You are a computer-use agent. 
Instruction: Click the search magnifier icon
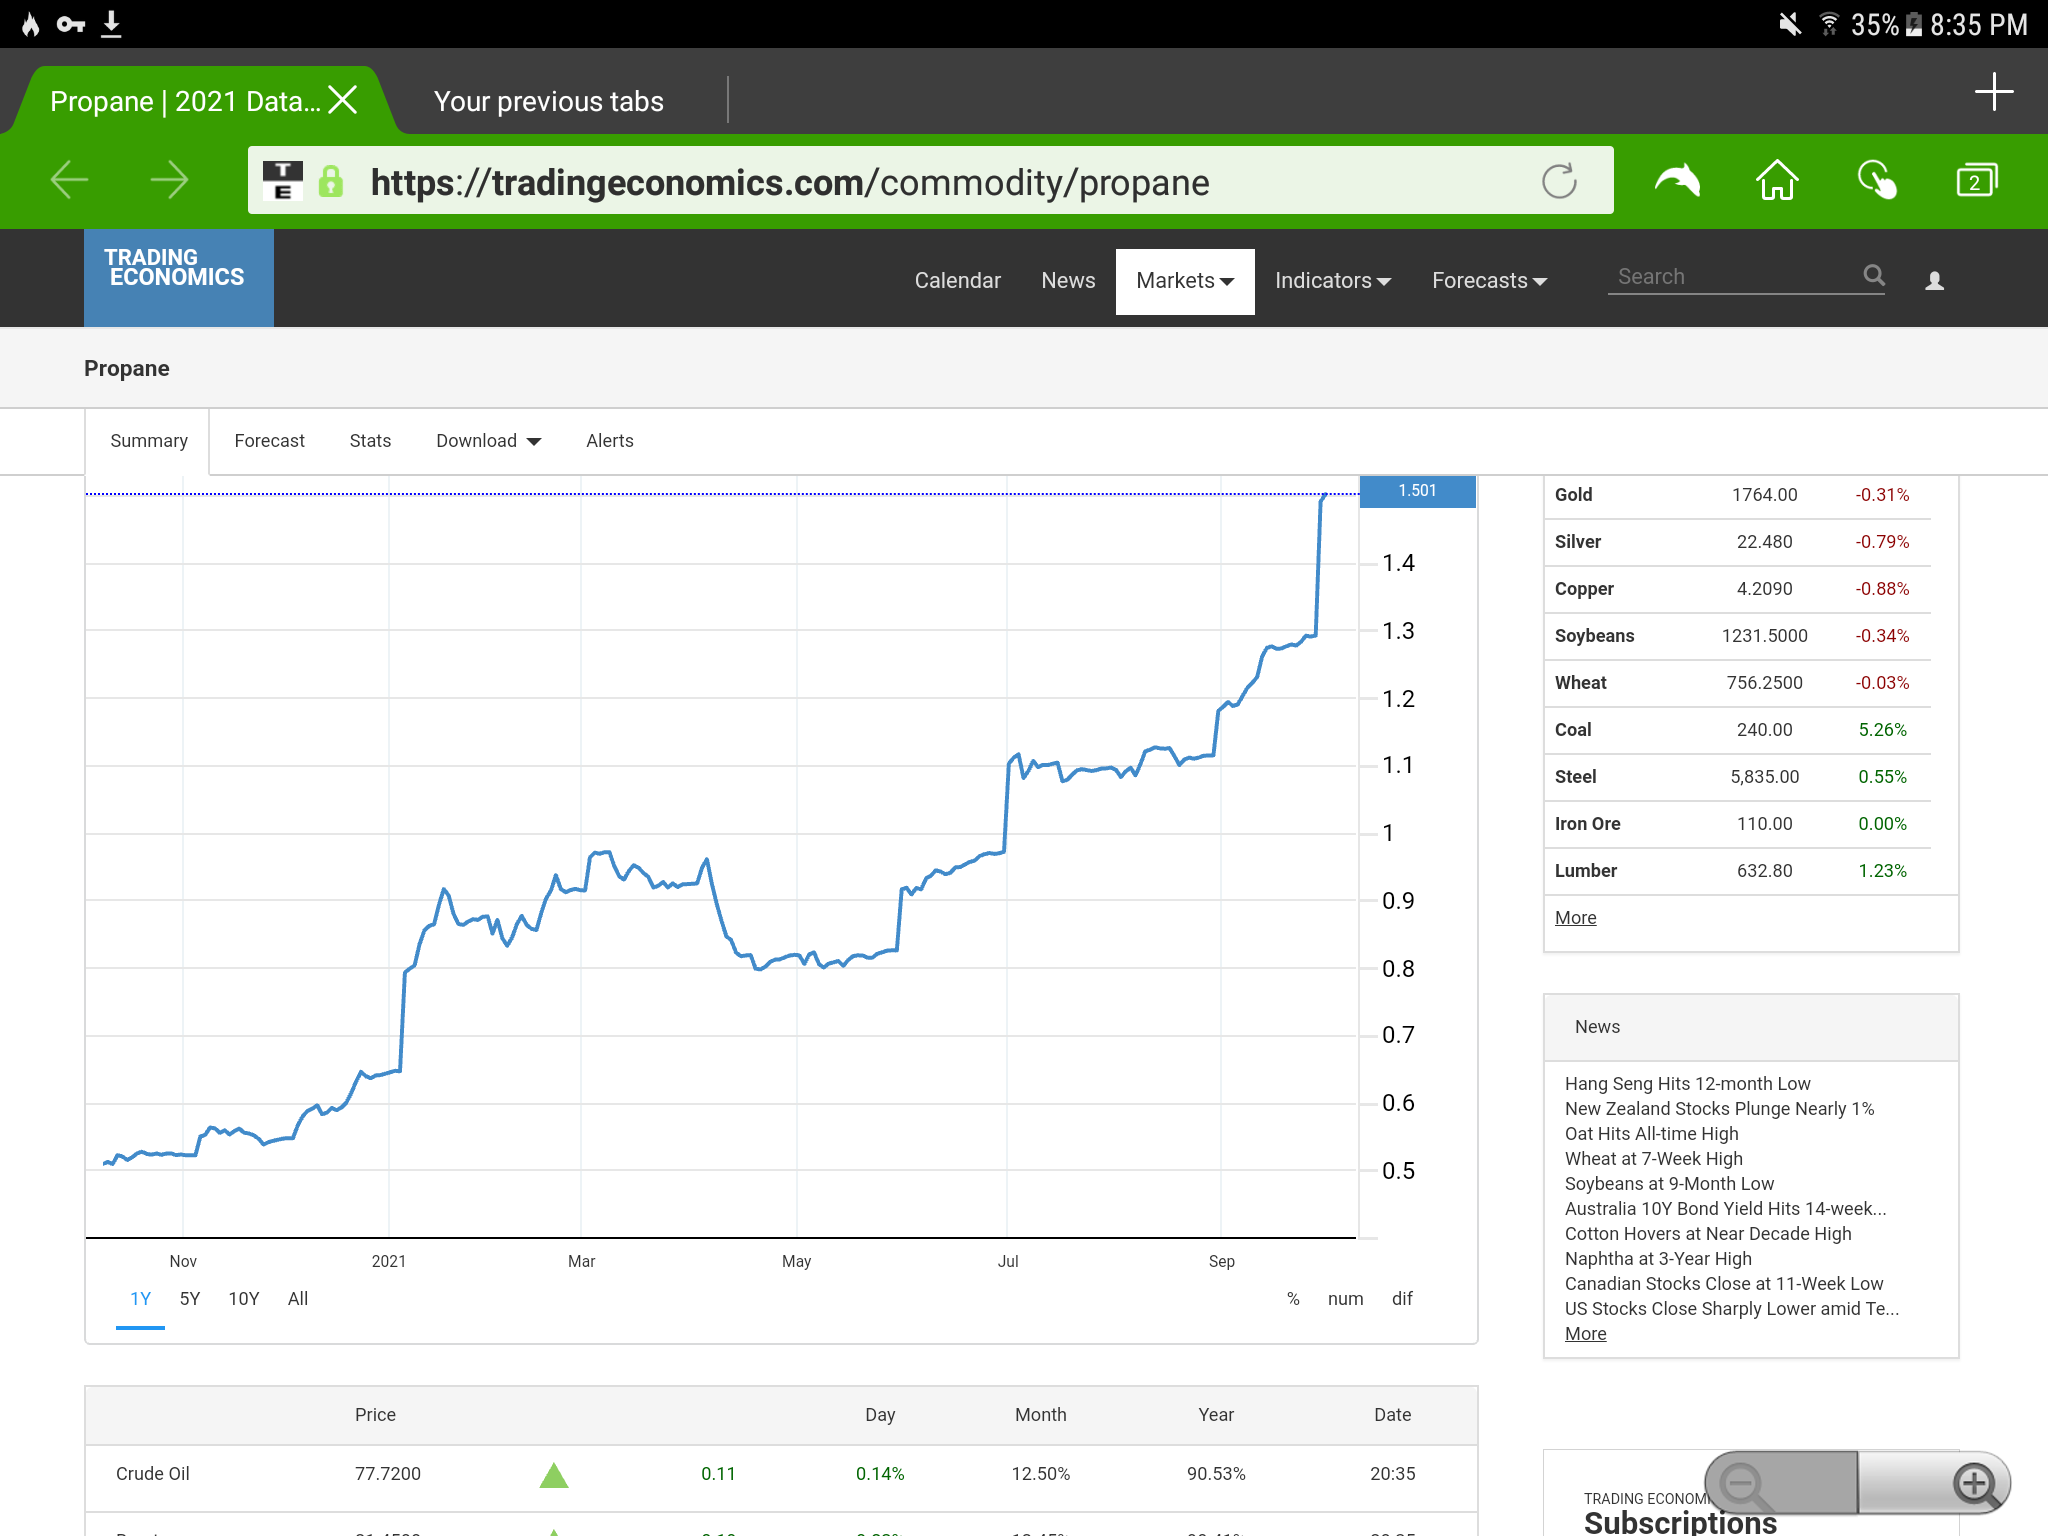click(x=1874, y=276)
